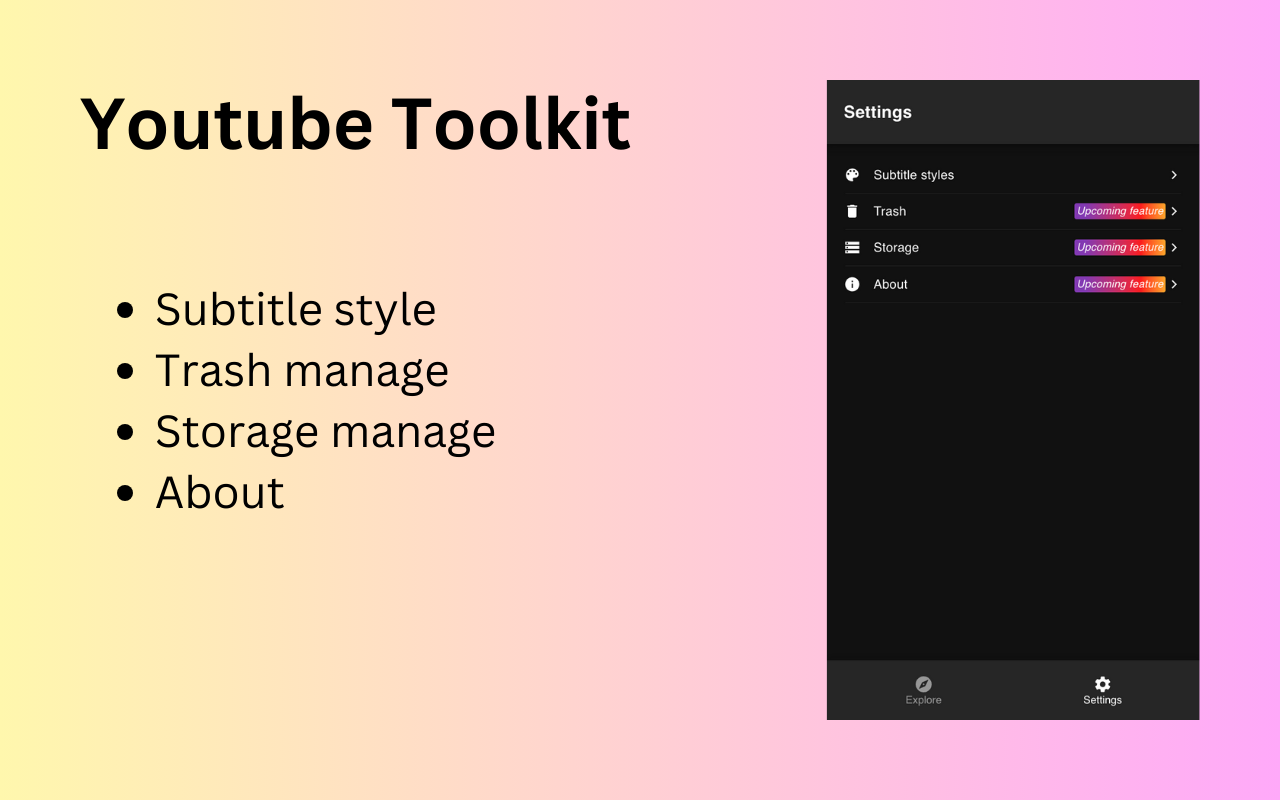Click the About info icon

pos(852,284)
